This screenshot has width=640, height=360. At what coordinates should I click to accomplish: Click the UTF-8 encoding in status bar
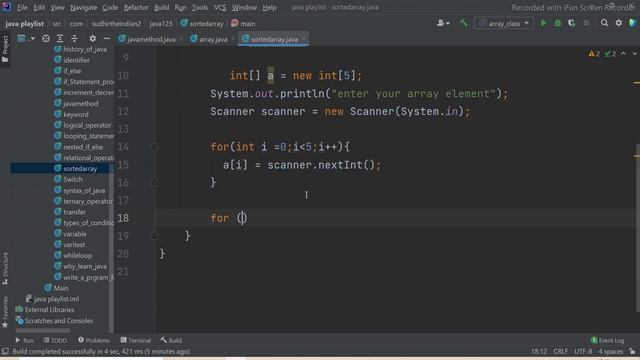(583, 351)
